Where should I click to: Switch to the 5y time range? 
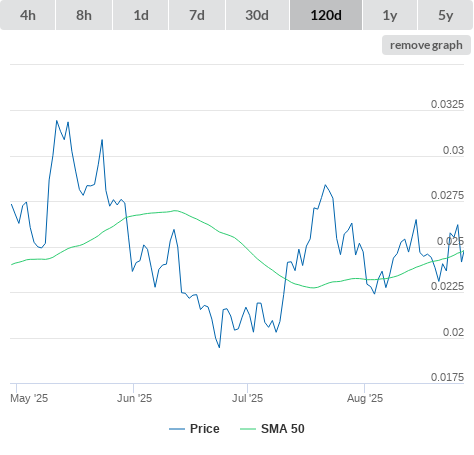pyautogui.click(x=446, y=15)
